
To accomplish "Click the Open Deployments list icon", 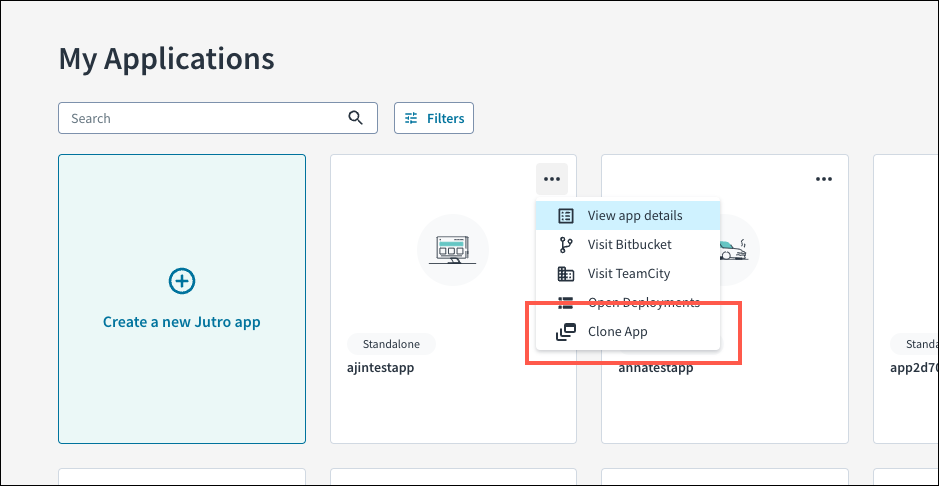I will point(565,302).
